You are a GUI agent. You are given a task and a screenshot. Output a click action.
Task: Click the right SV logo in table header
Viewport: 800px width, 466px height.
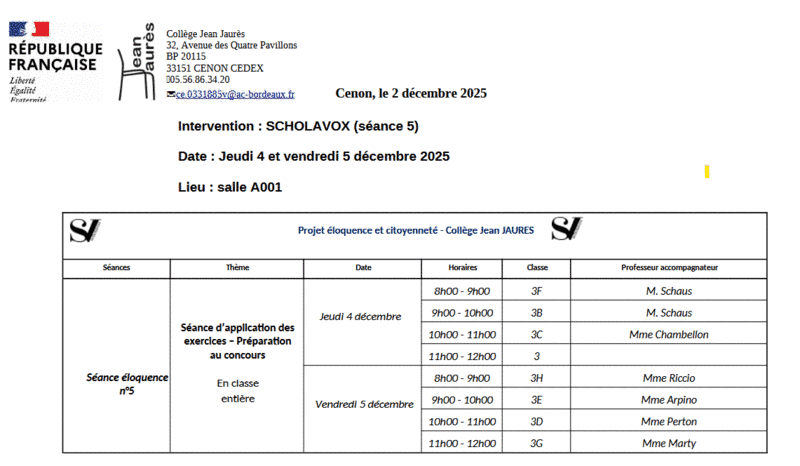point(566,229)
